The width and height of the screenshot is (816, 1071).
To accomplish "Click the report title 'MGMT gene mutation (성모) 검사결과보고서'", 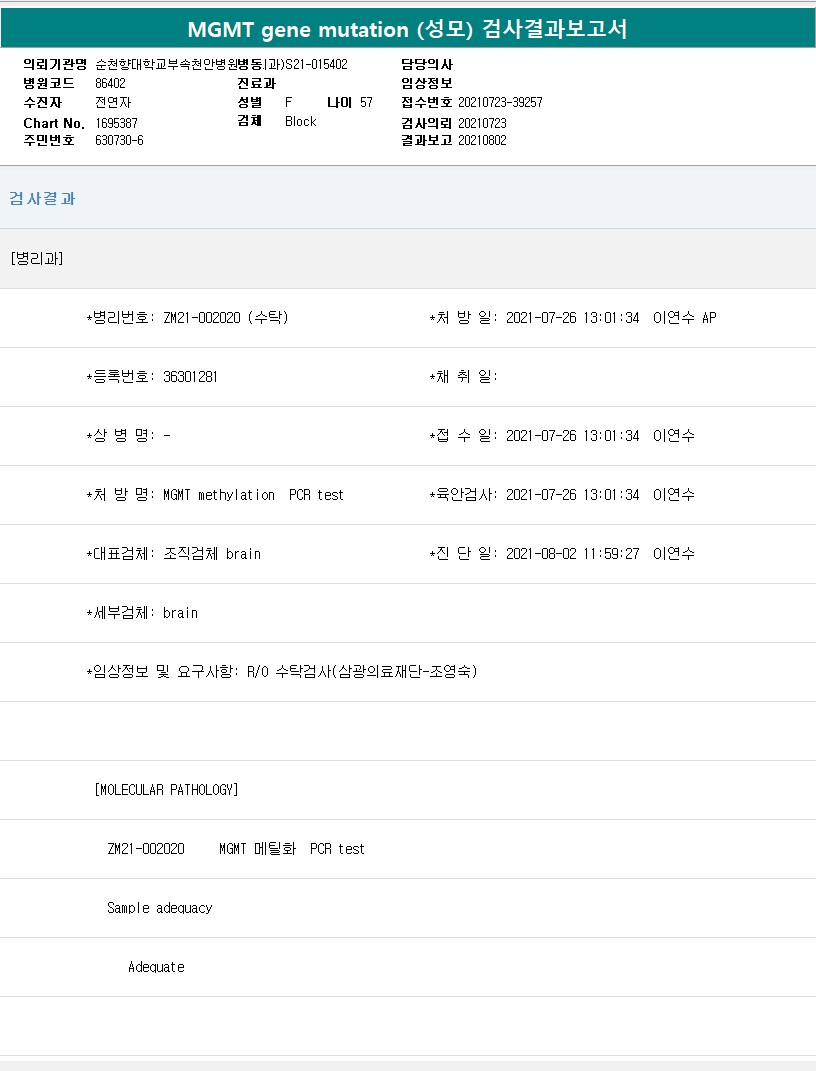I will click(408, 29).
